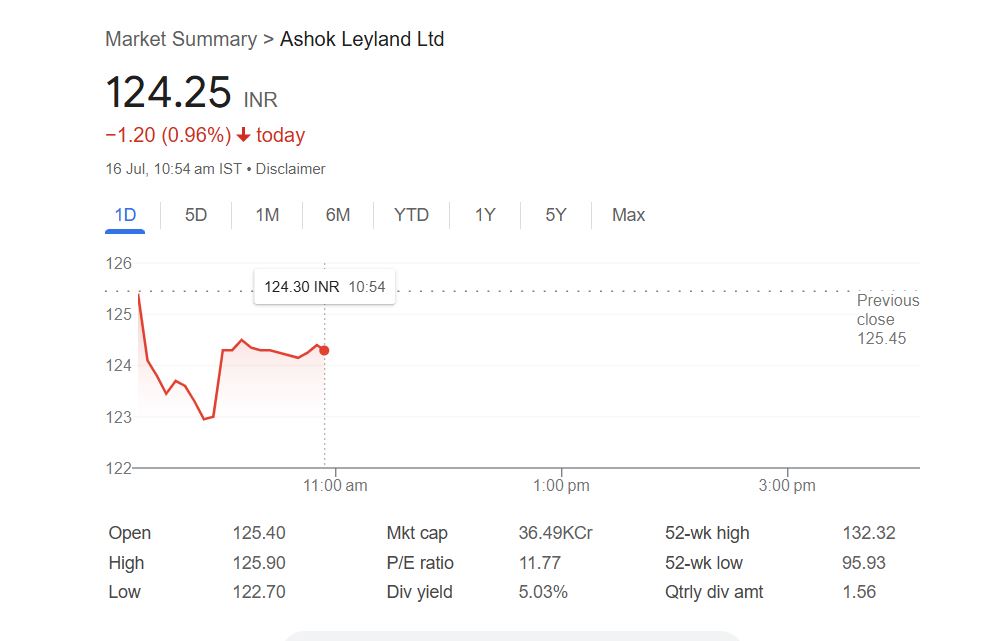
Task: Click the 1:00 pm axis label
Action: coord(561,486)
